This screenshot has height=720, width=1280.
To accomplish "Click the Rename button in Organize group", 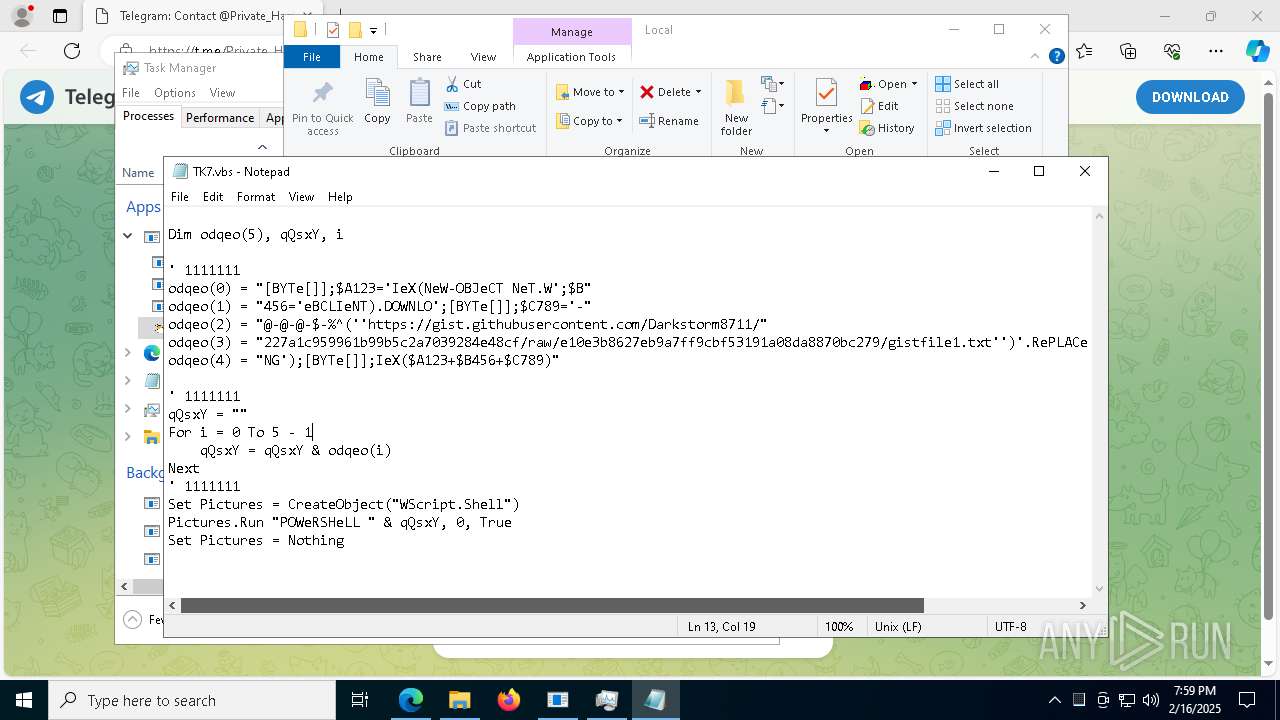I will pos(669,121).
